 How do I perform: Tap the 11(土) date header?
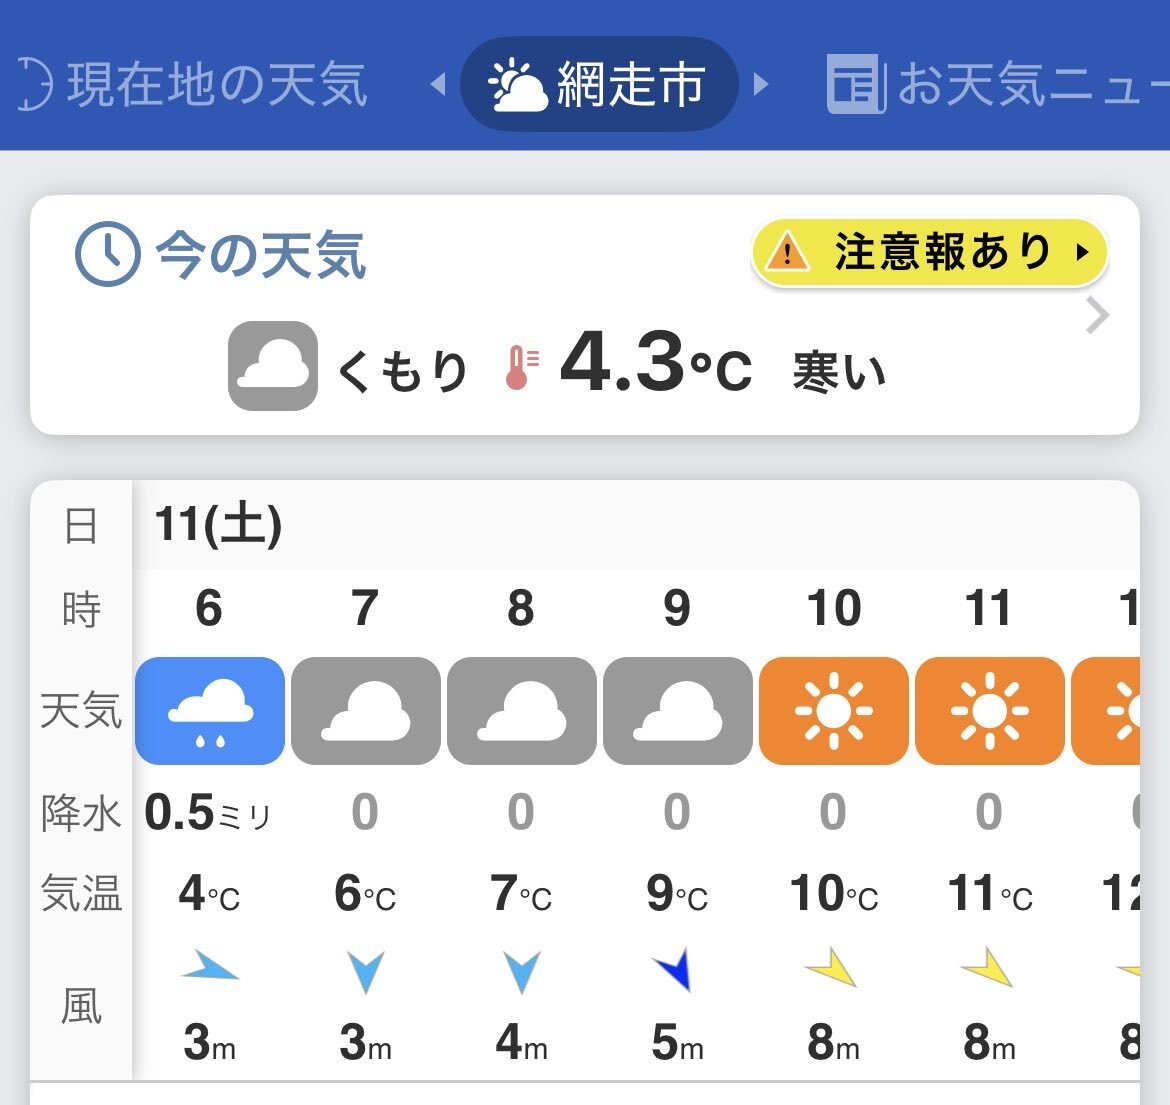[x=218, y=524]
